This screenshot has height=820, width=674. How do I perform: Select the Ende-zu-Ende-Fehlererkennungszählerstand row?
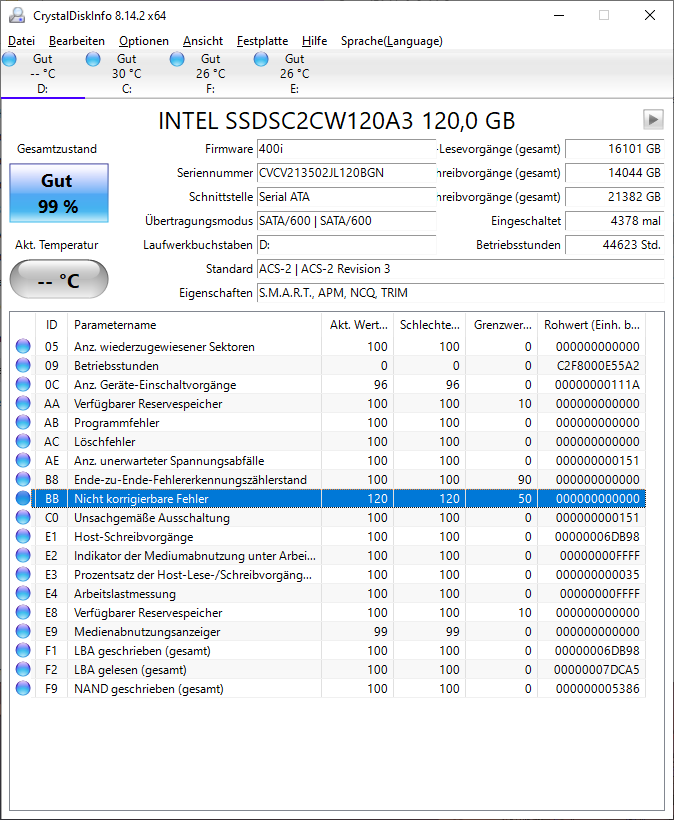tap(328, 479)
